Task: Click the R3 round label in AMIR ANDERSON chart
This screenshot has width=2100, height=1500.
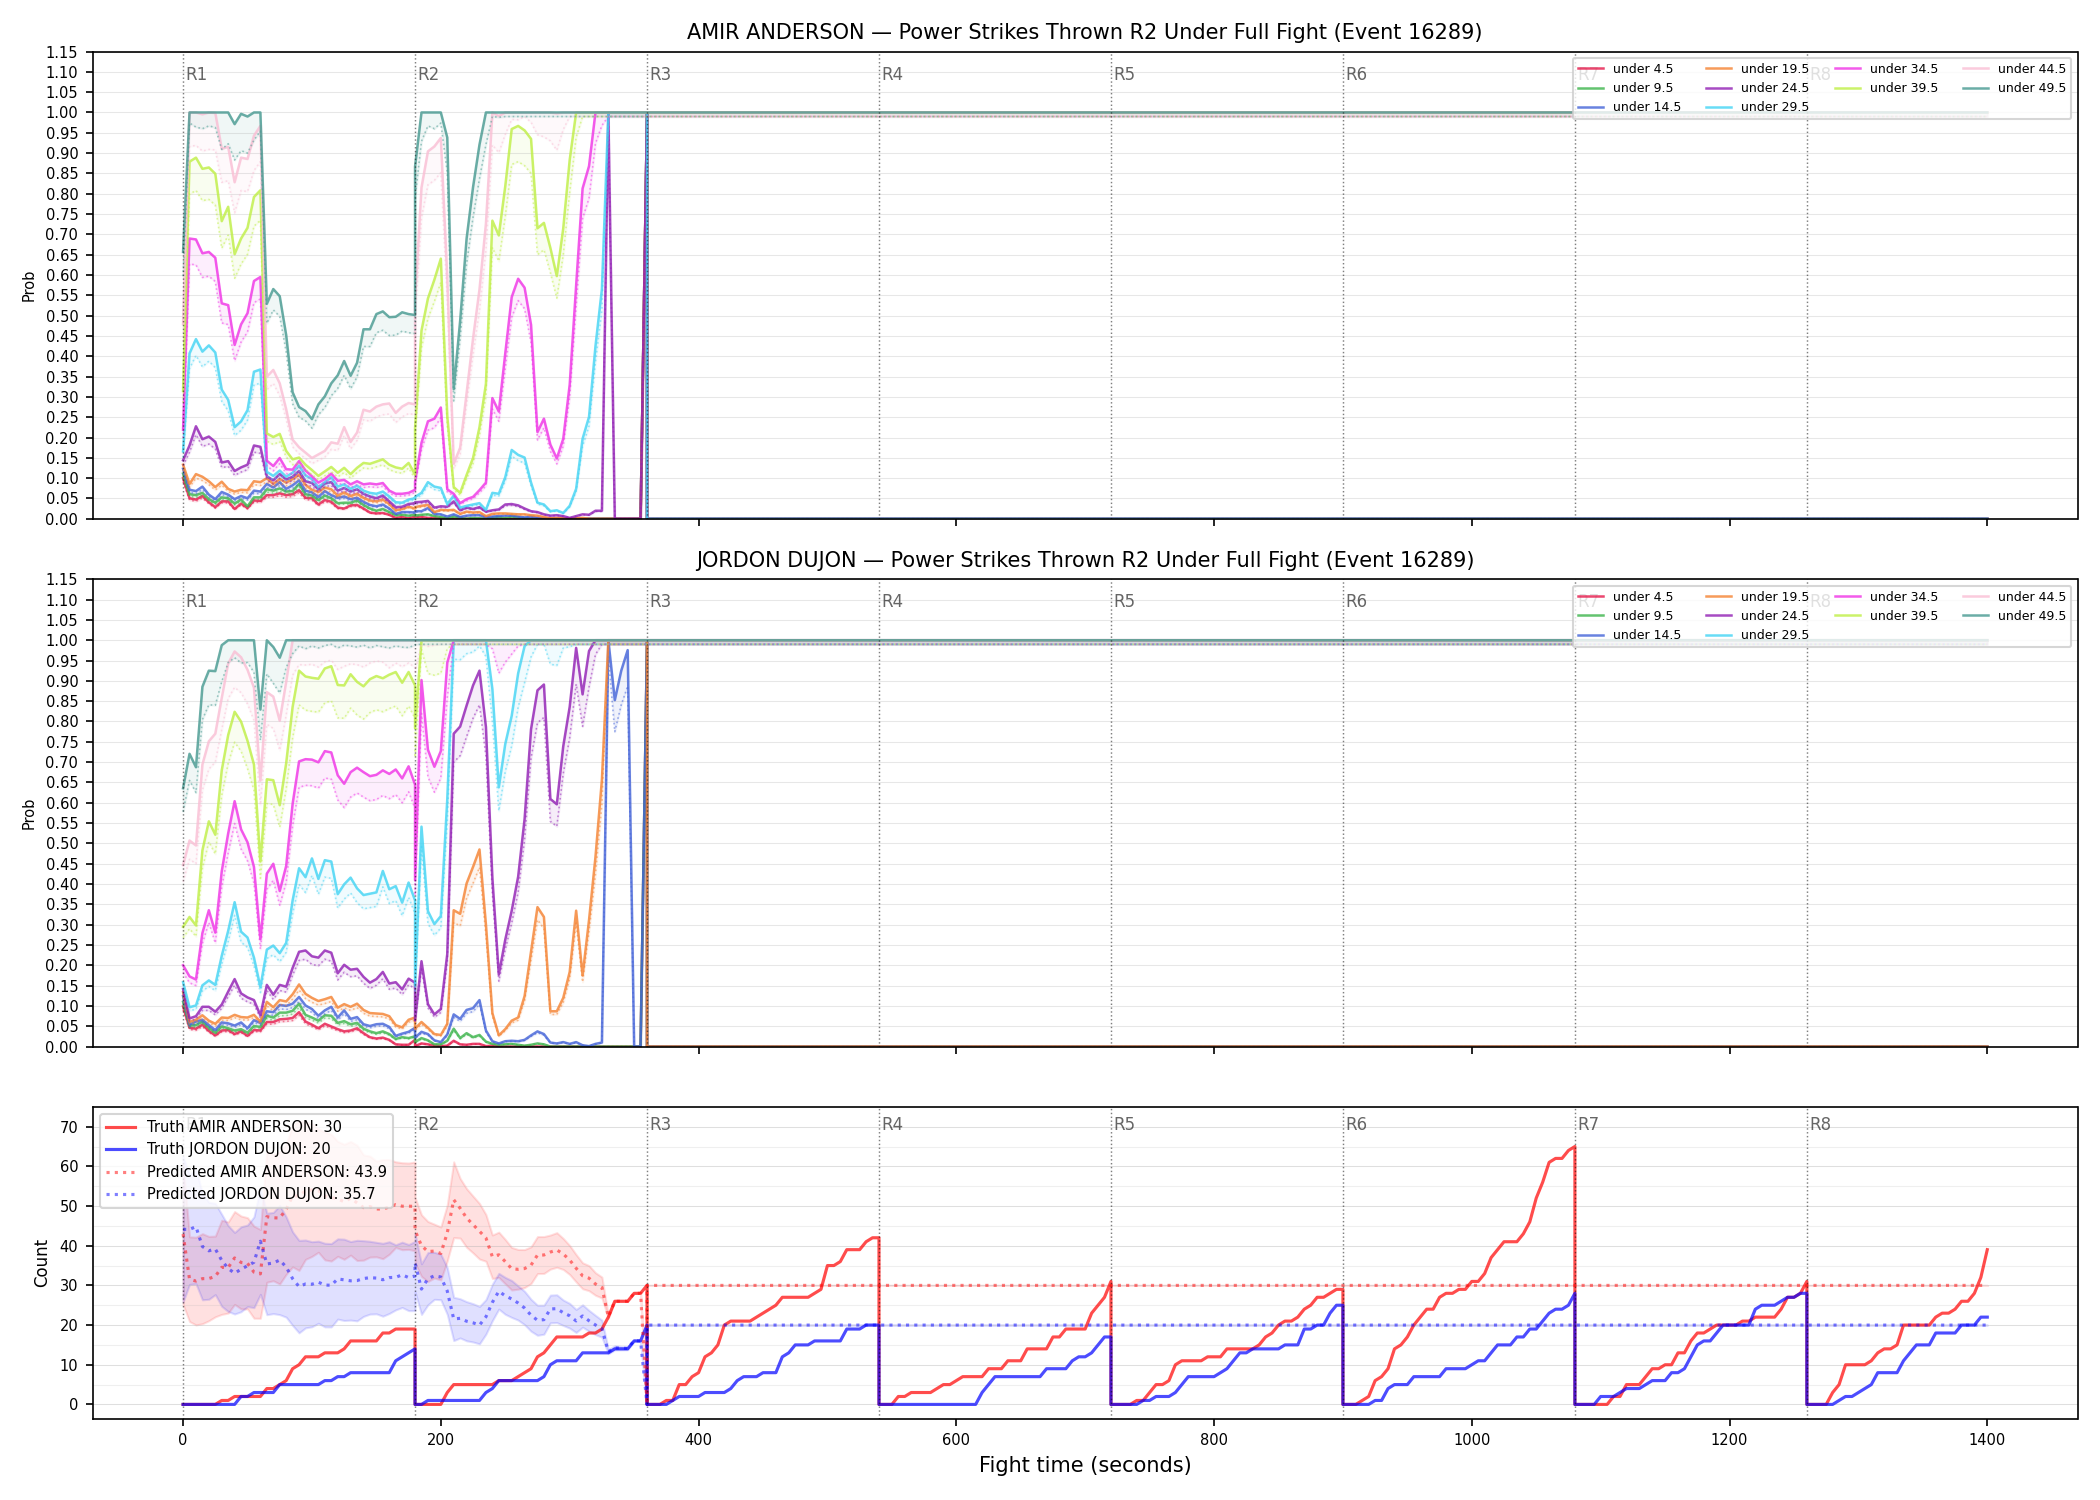Action: click(660, 74)
